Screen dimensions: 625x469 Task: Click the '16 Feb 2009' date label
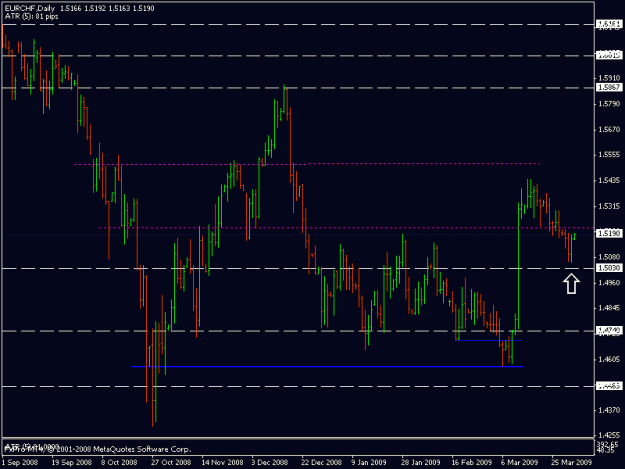pos(472,462)
